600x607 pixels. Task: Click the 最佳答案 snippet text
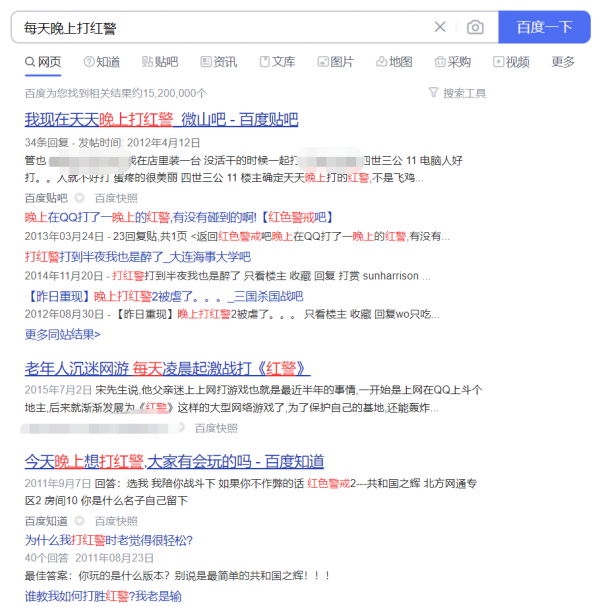178,576
